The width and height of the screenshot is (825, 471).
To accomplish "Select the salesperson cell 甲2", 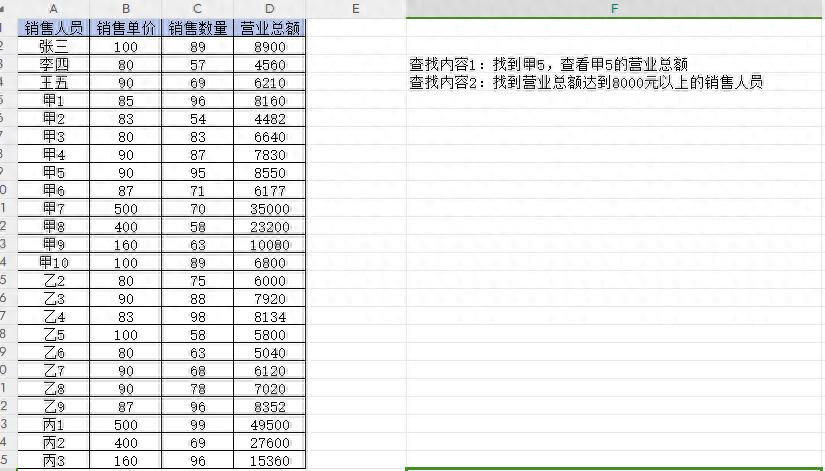I will coord(54,118).
